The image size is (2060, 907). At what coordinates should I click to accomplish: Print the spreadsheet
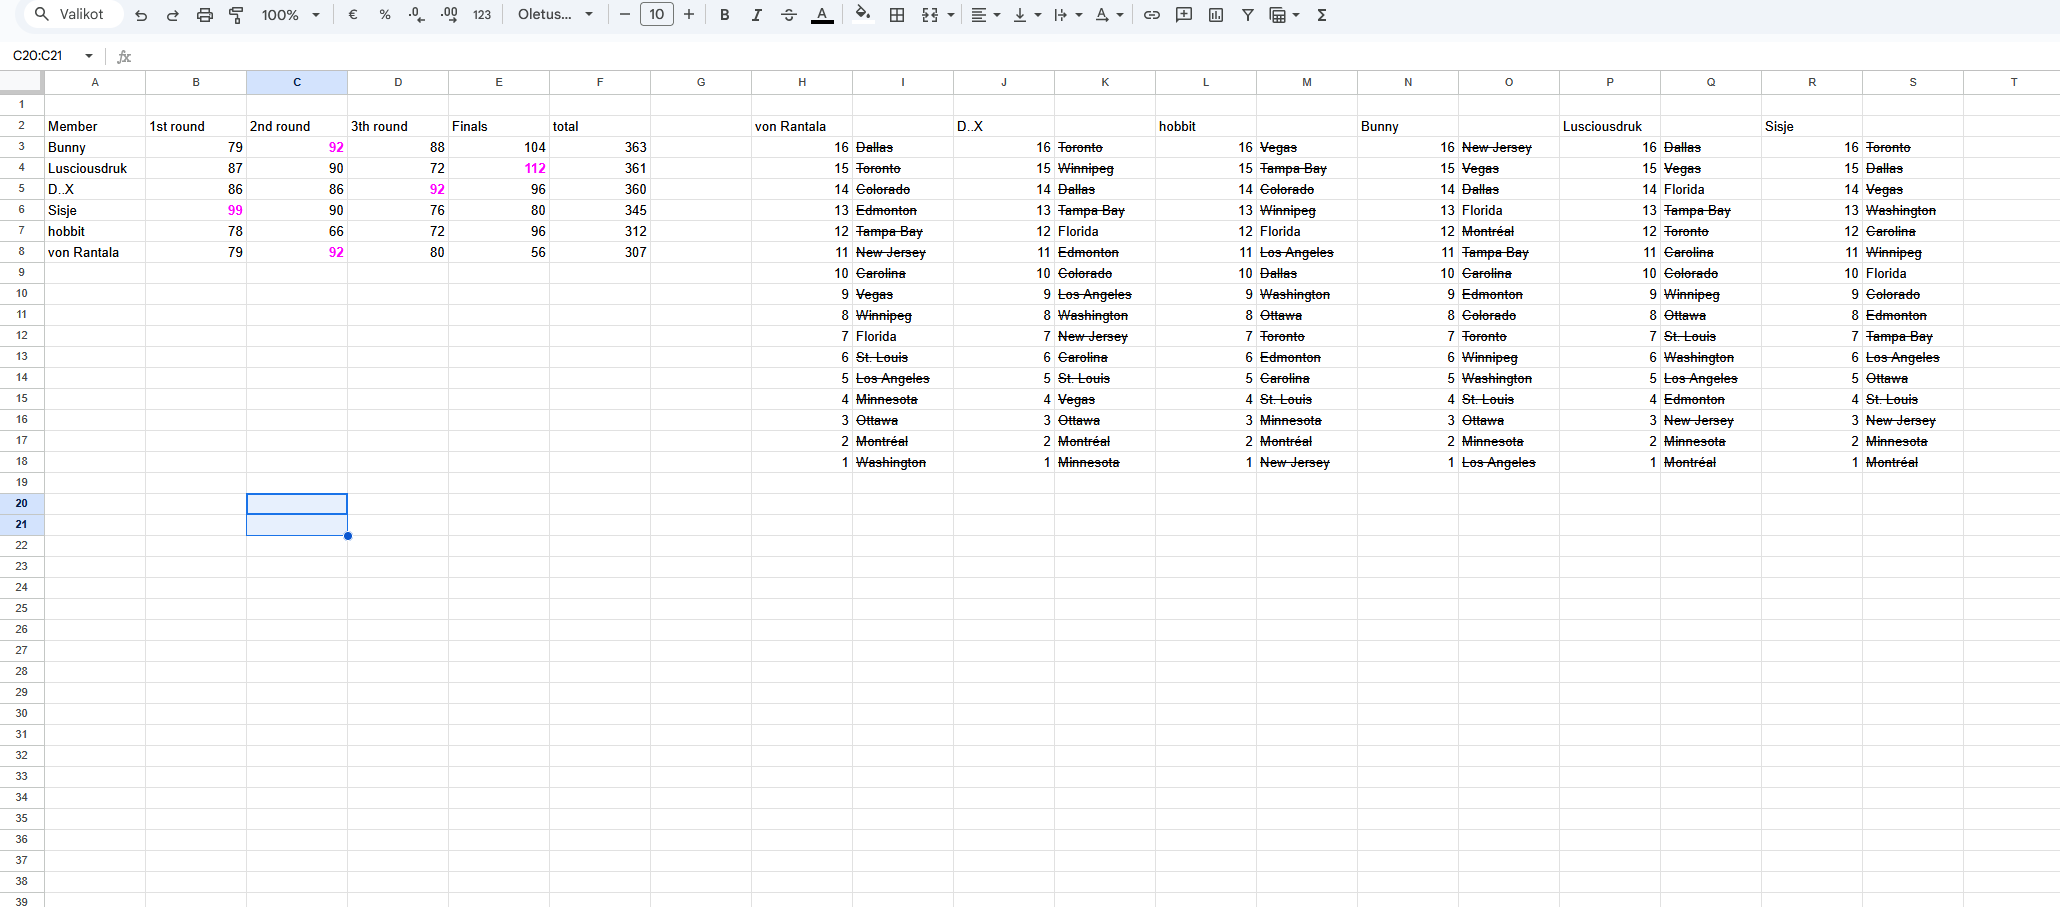click(205, 15)
